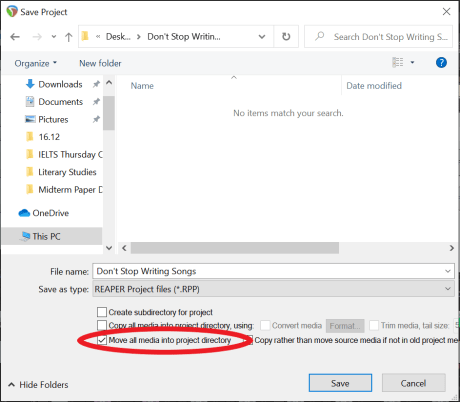Open Downloads in the sidebar
The width and height of the screenshot is (460, 402).
[x=60, y=84]
